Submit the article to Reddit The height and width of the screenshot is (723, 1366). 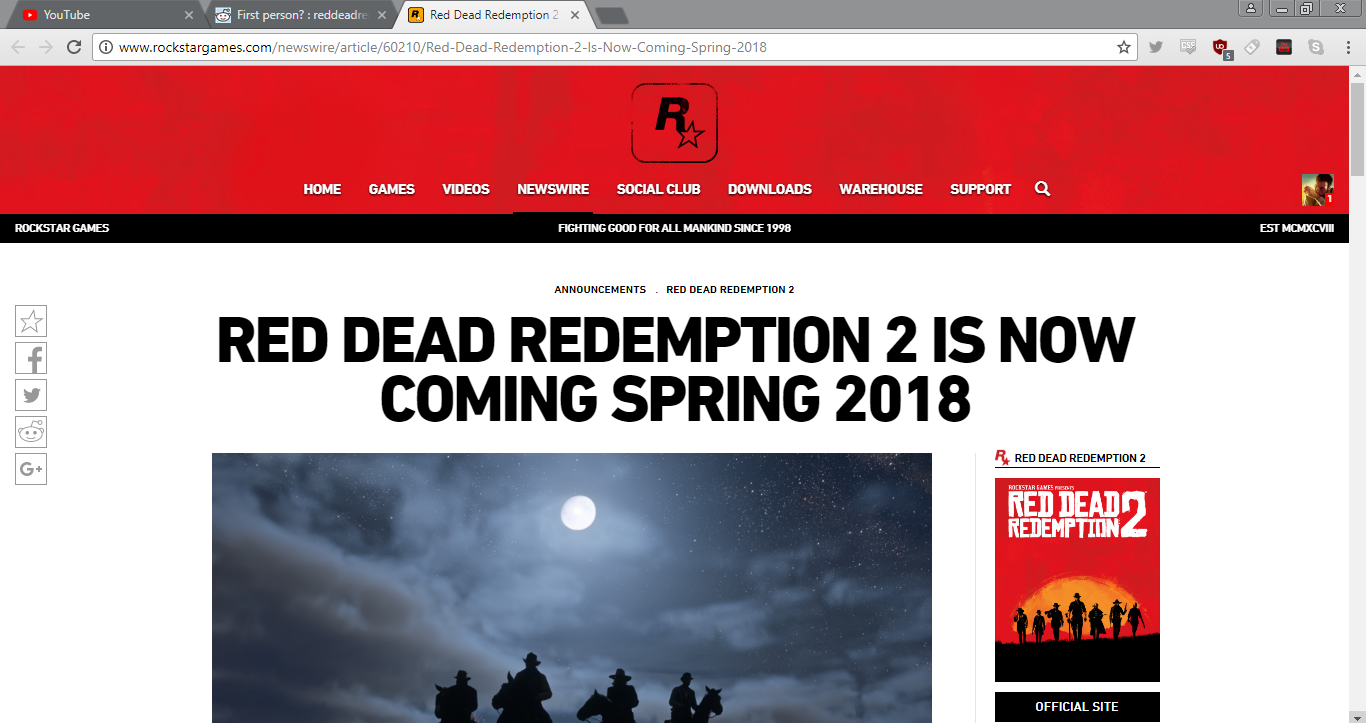31,431
